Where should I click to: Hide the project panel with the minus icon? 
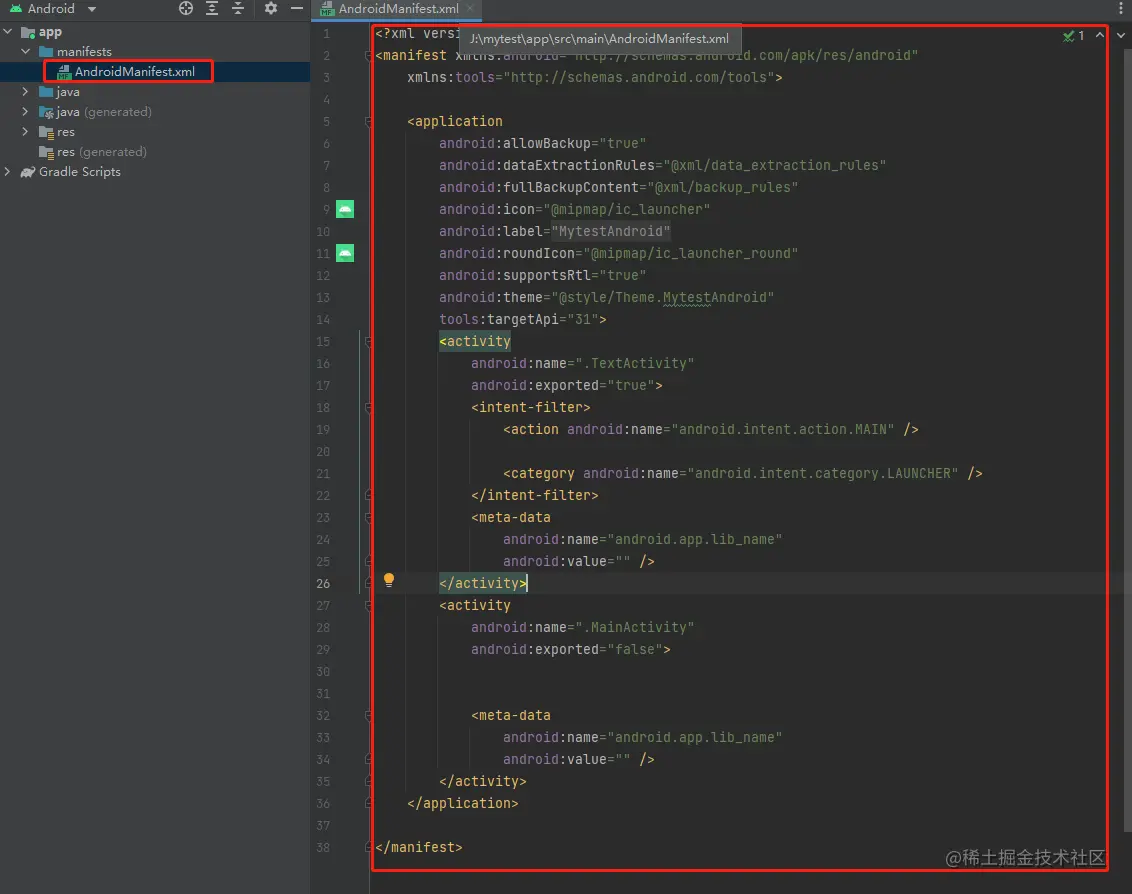point(296,9)
